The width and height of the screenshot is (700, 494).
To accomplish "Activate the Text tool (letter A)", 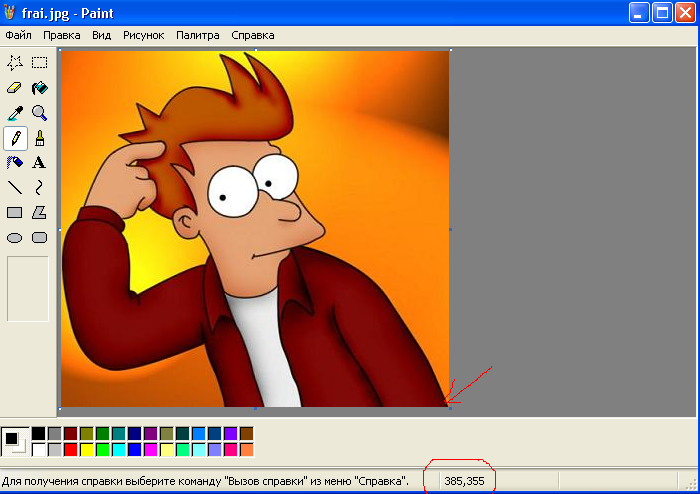I will 40,162.
